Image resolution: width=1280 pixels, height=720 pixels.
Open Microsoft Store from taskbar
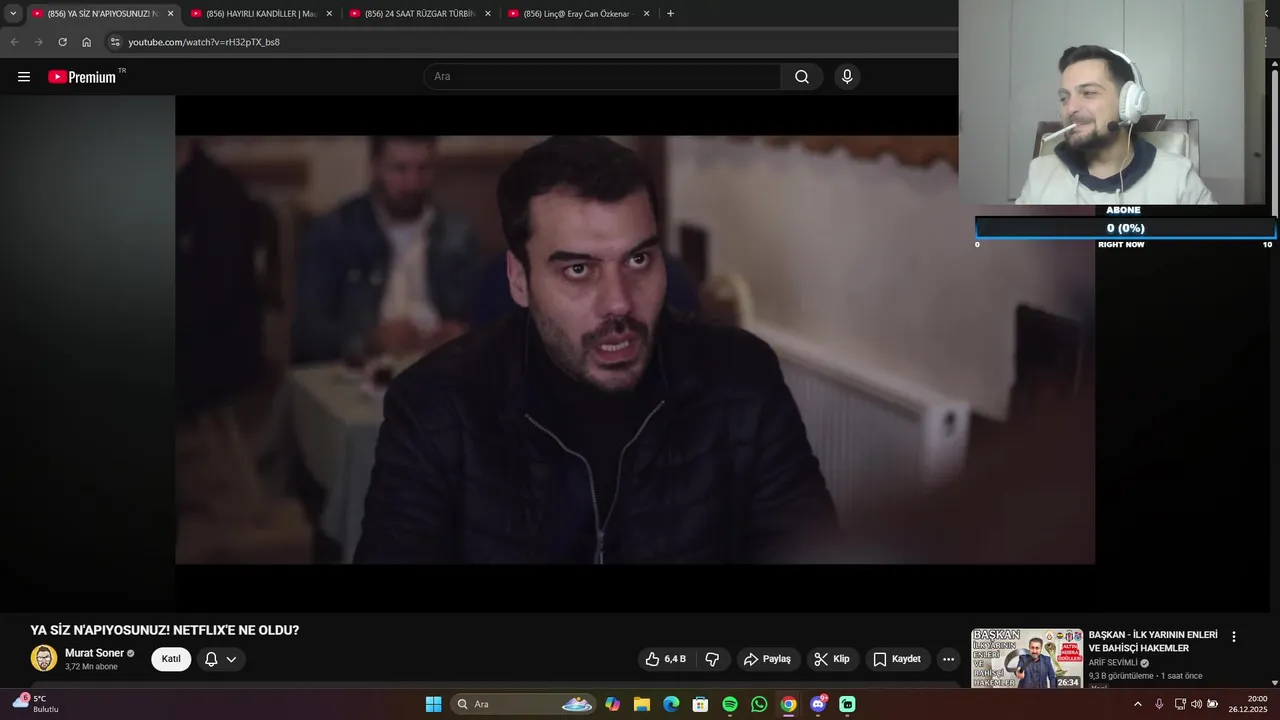(x=700, y=704)
